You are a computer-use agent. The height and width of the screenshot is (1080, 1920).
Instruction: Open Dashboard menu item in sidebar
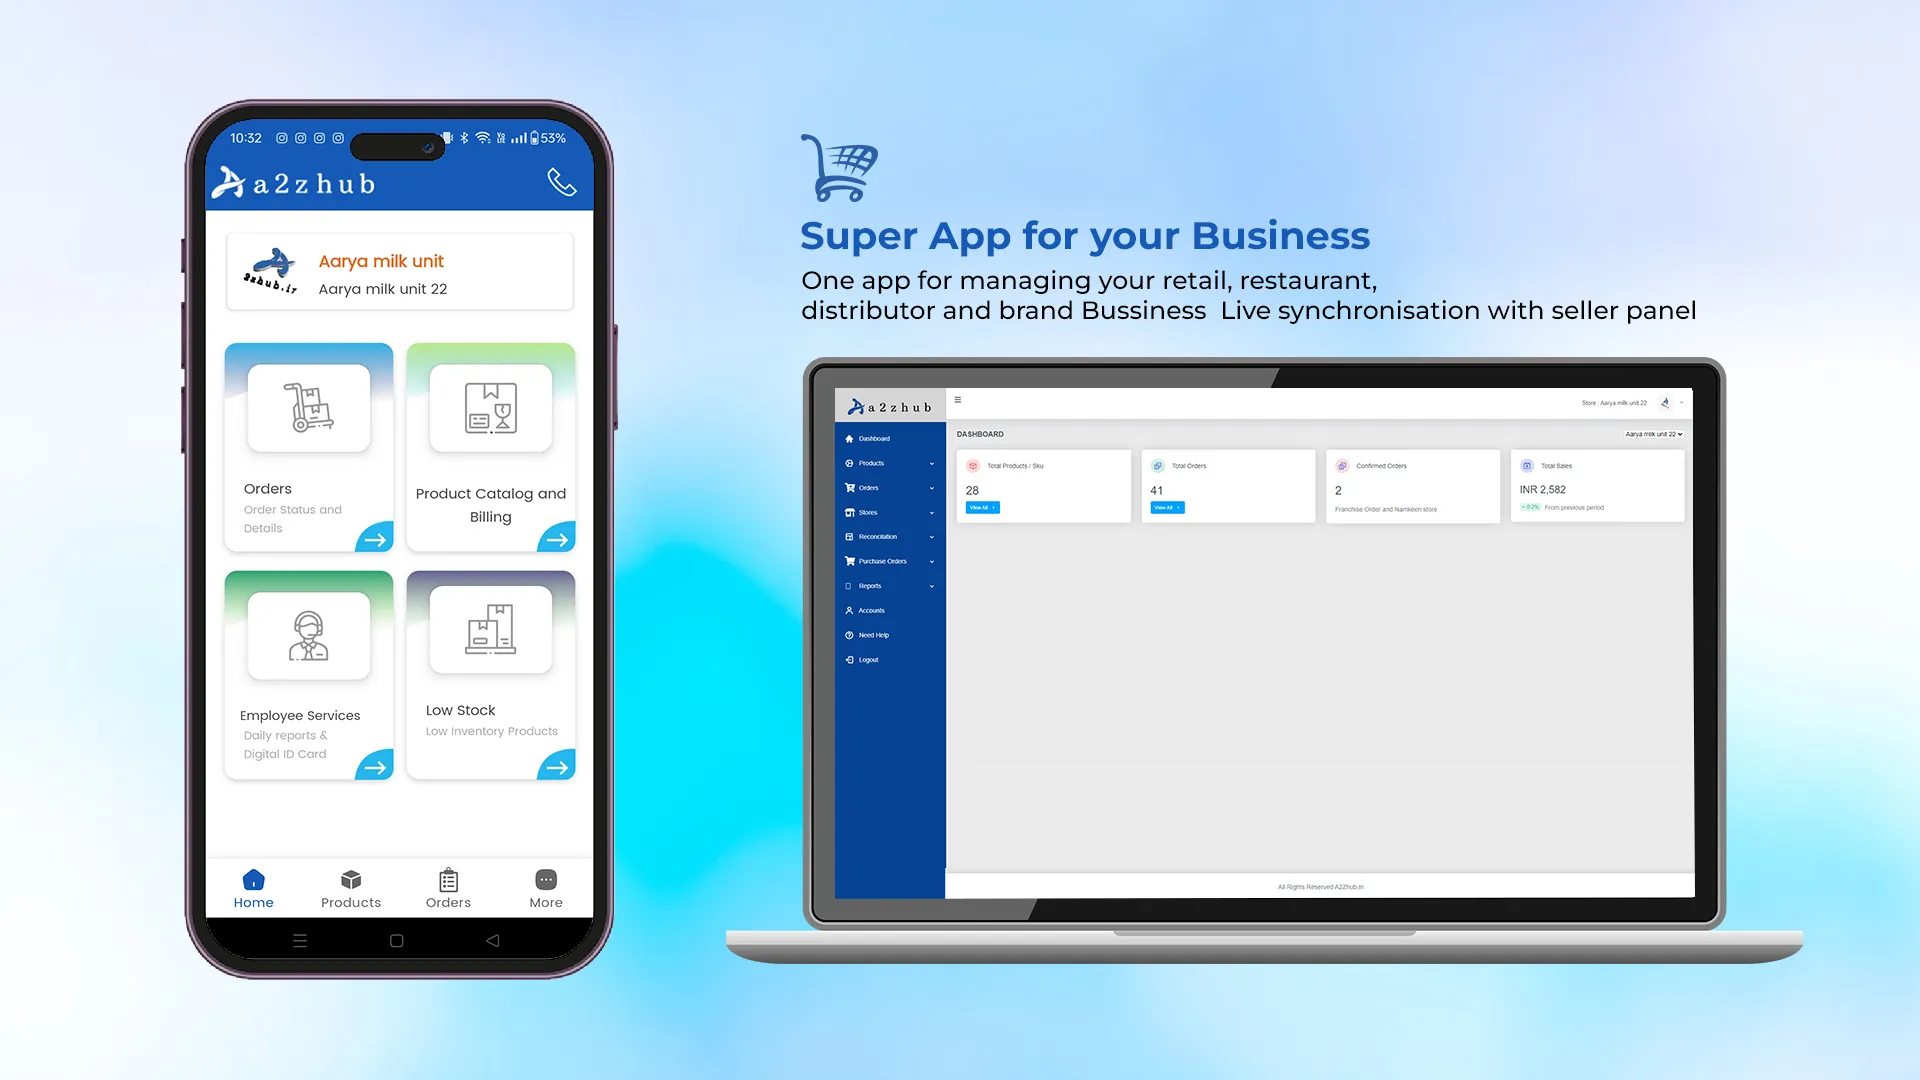872,438
